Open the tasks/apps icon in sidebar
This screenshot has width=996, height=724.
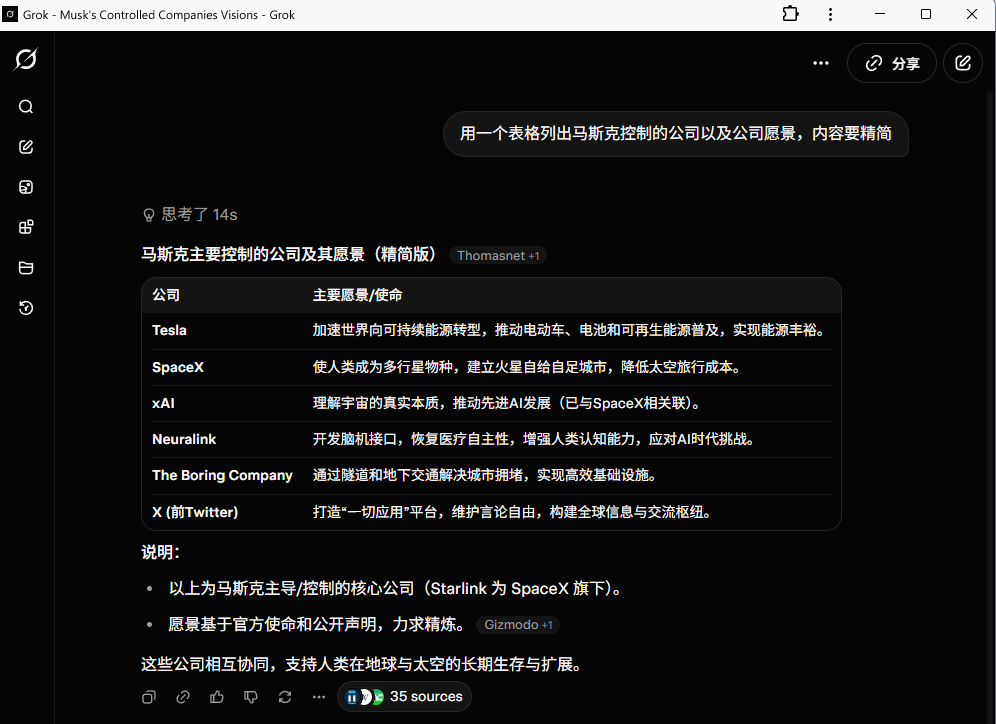pos(26,227)
